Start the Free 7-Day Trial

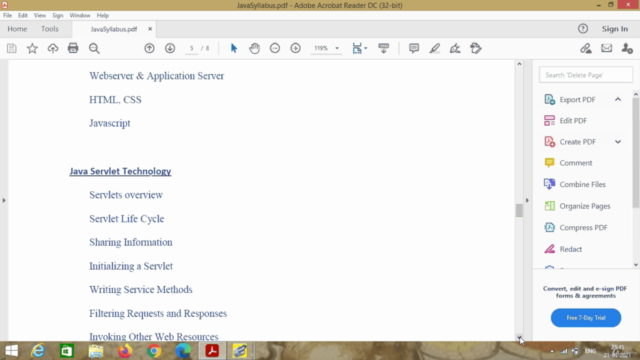[586, 318]
